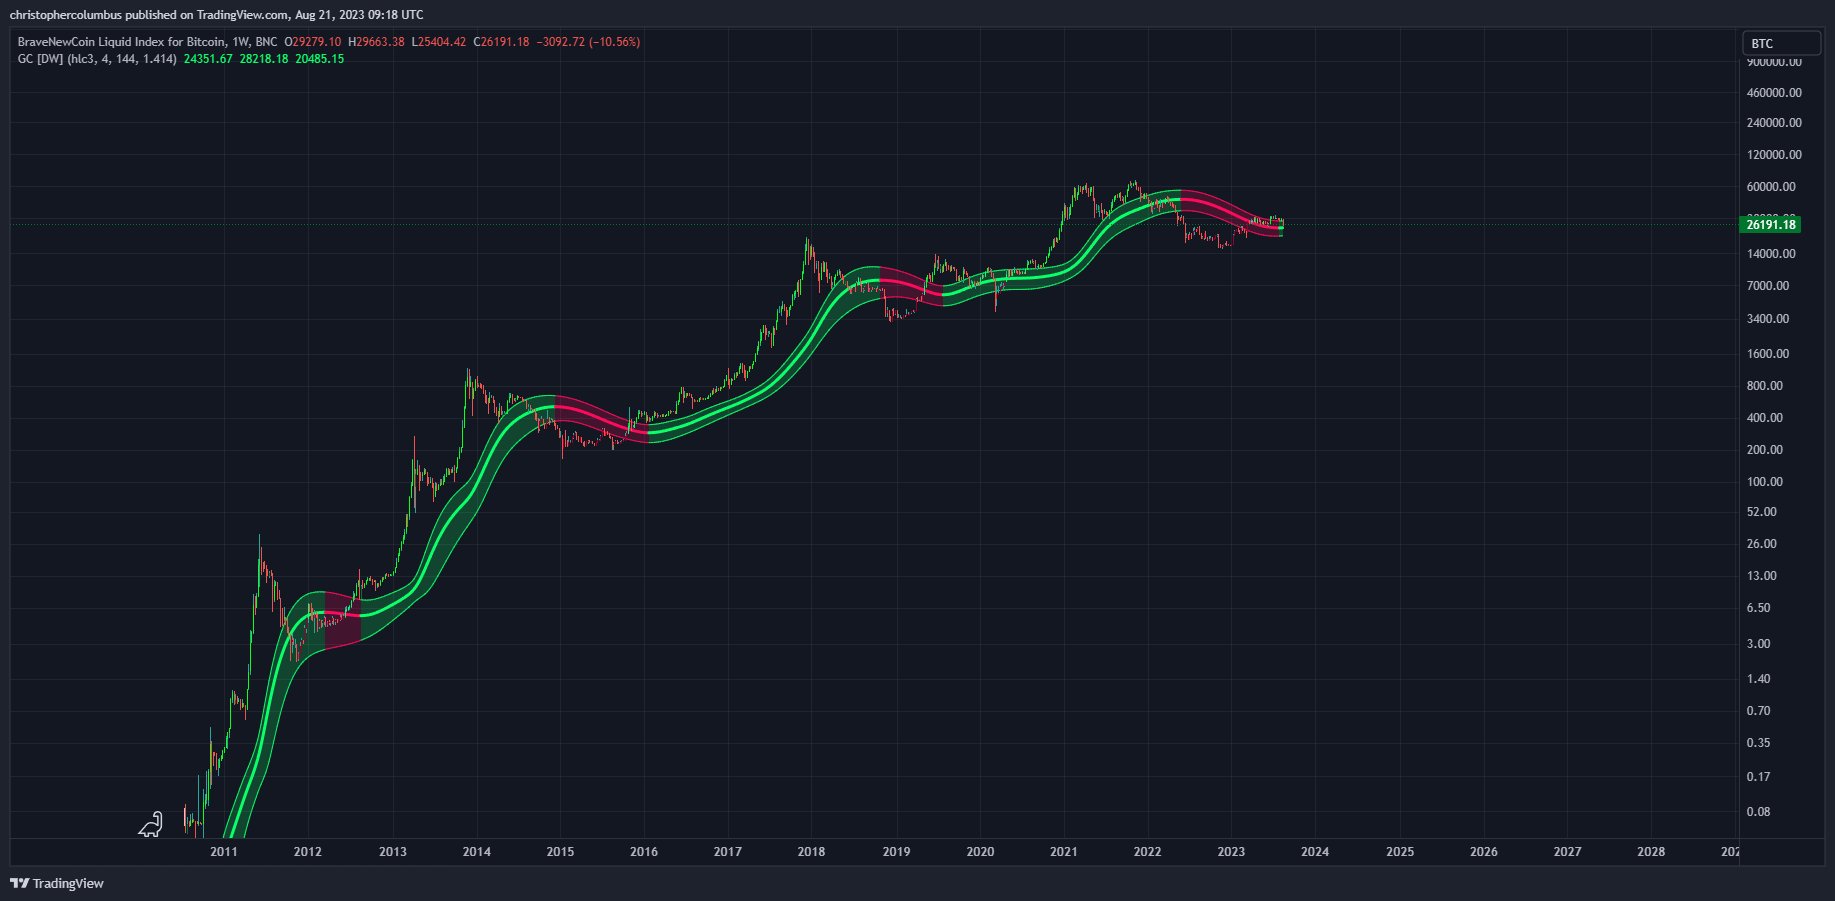
Task: Click the 2024 label on time axis
Action: 1315,852
